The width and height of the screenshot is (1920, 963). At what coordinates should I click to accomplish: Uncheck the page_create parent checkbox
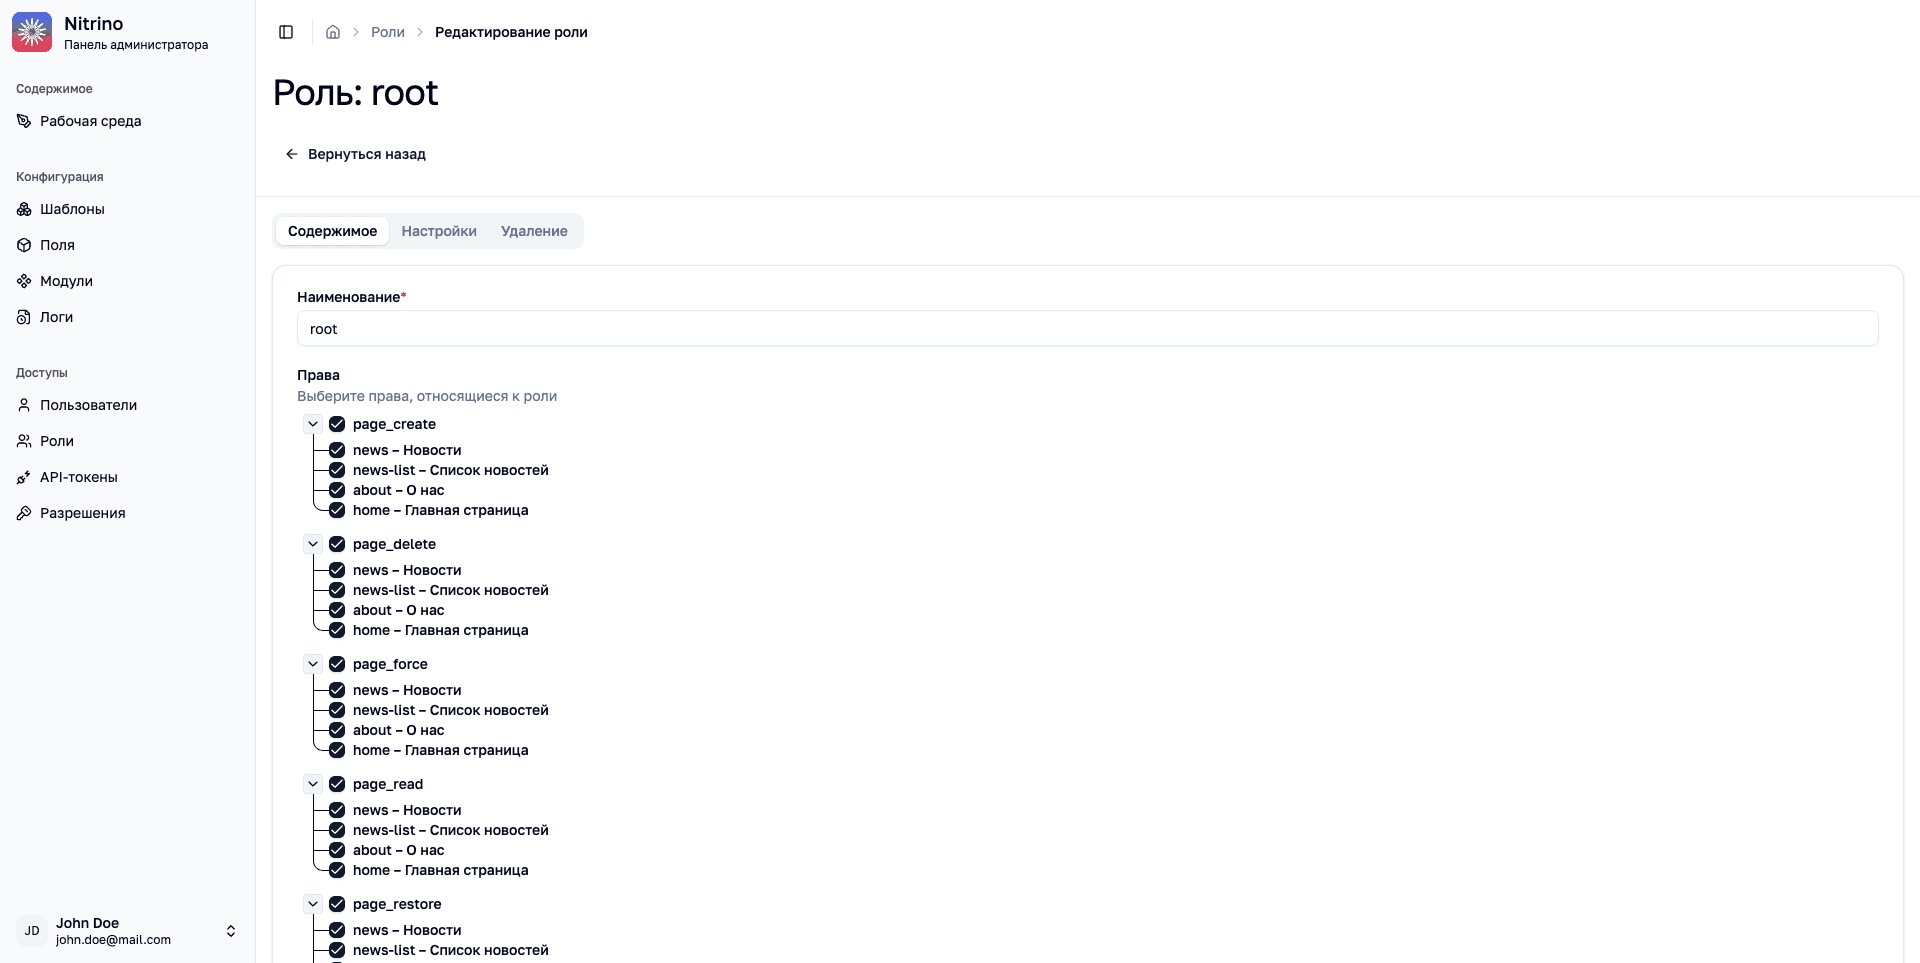point(337,424)
